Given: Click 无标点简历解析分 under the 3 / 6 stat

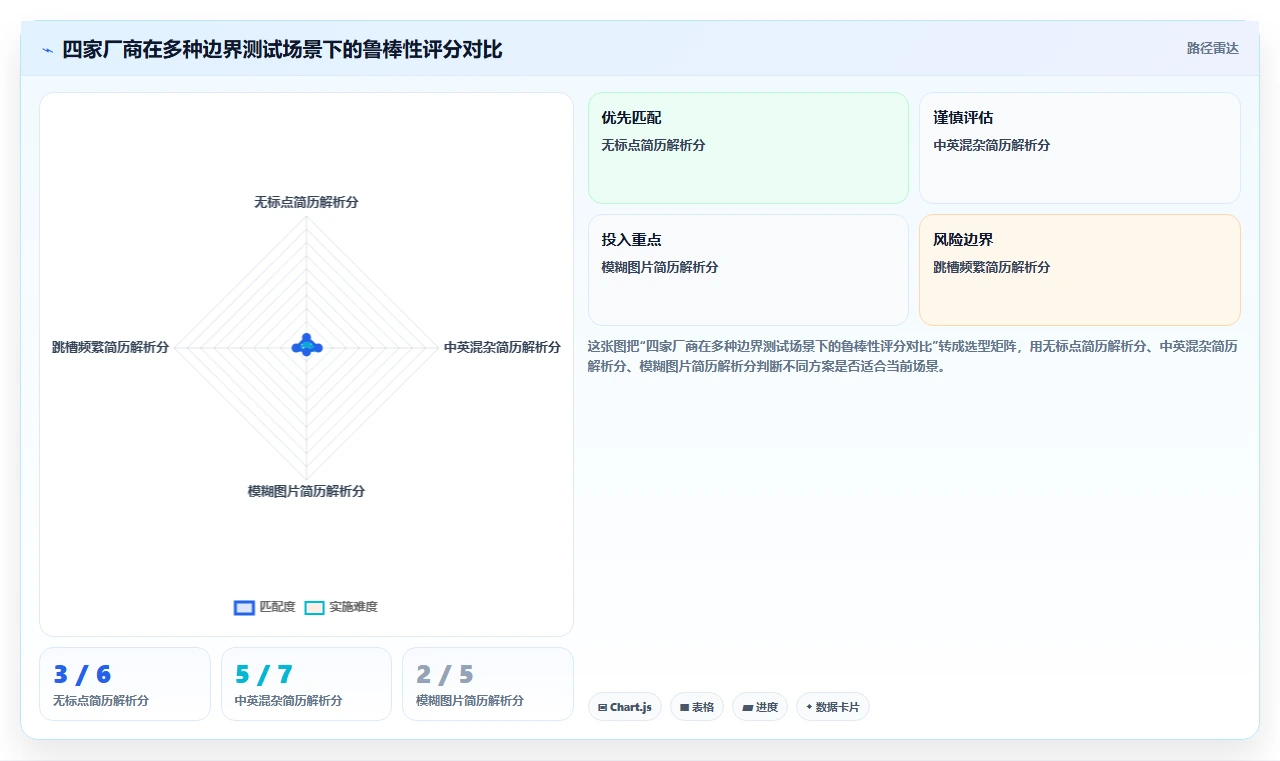Looking at the screenshot, I should pos(101,701).
